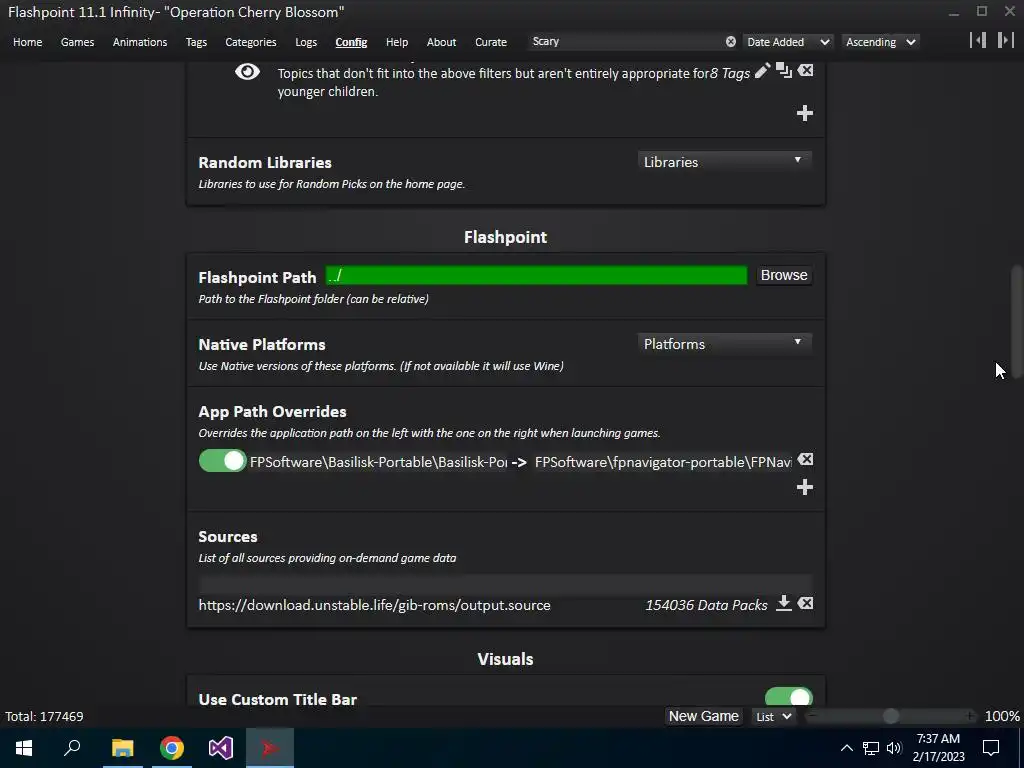The width and height of the screenshot is (1024, 768).
Task: Click the New Game button
Action: (x=703, y=716)
